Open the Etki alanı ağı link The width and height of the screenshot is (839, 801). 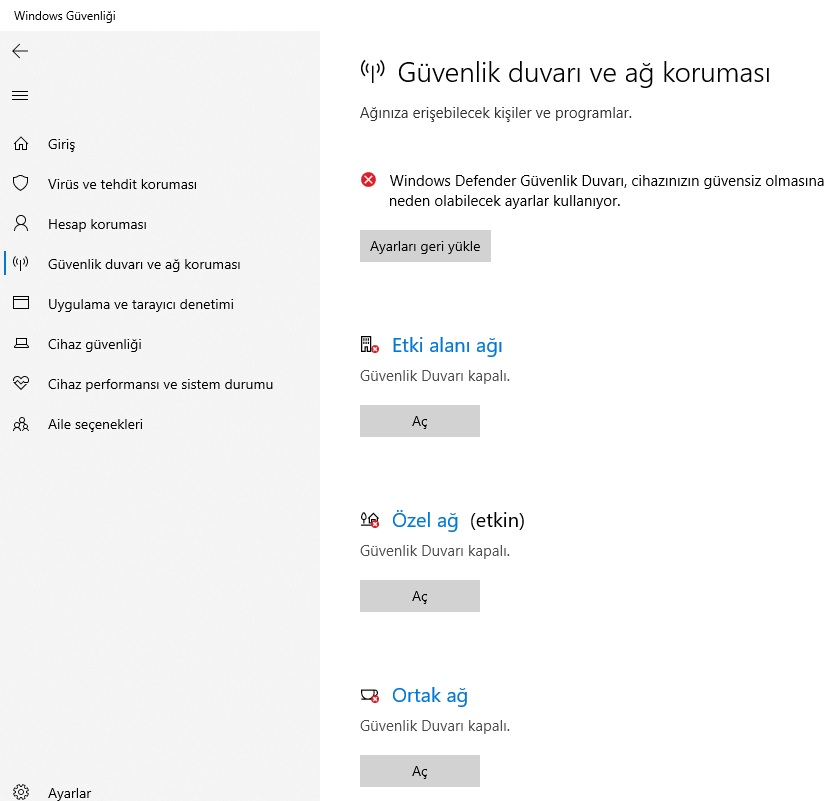tap(447, 346)
